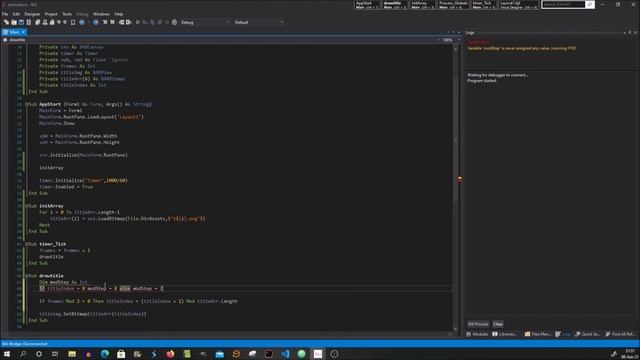Collapse the Sub timer_Tick code block
This screenshot has width=640, height=360.
[x=27, y=244]
